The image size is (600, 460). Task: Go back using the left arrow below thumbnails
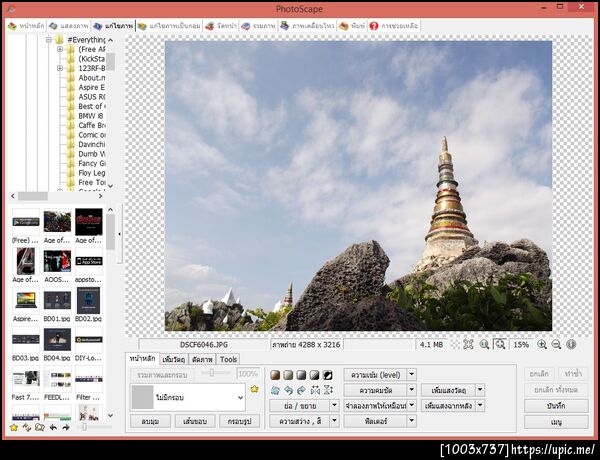pos(53,427)
